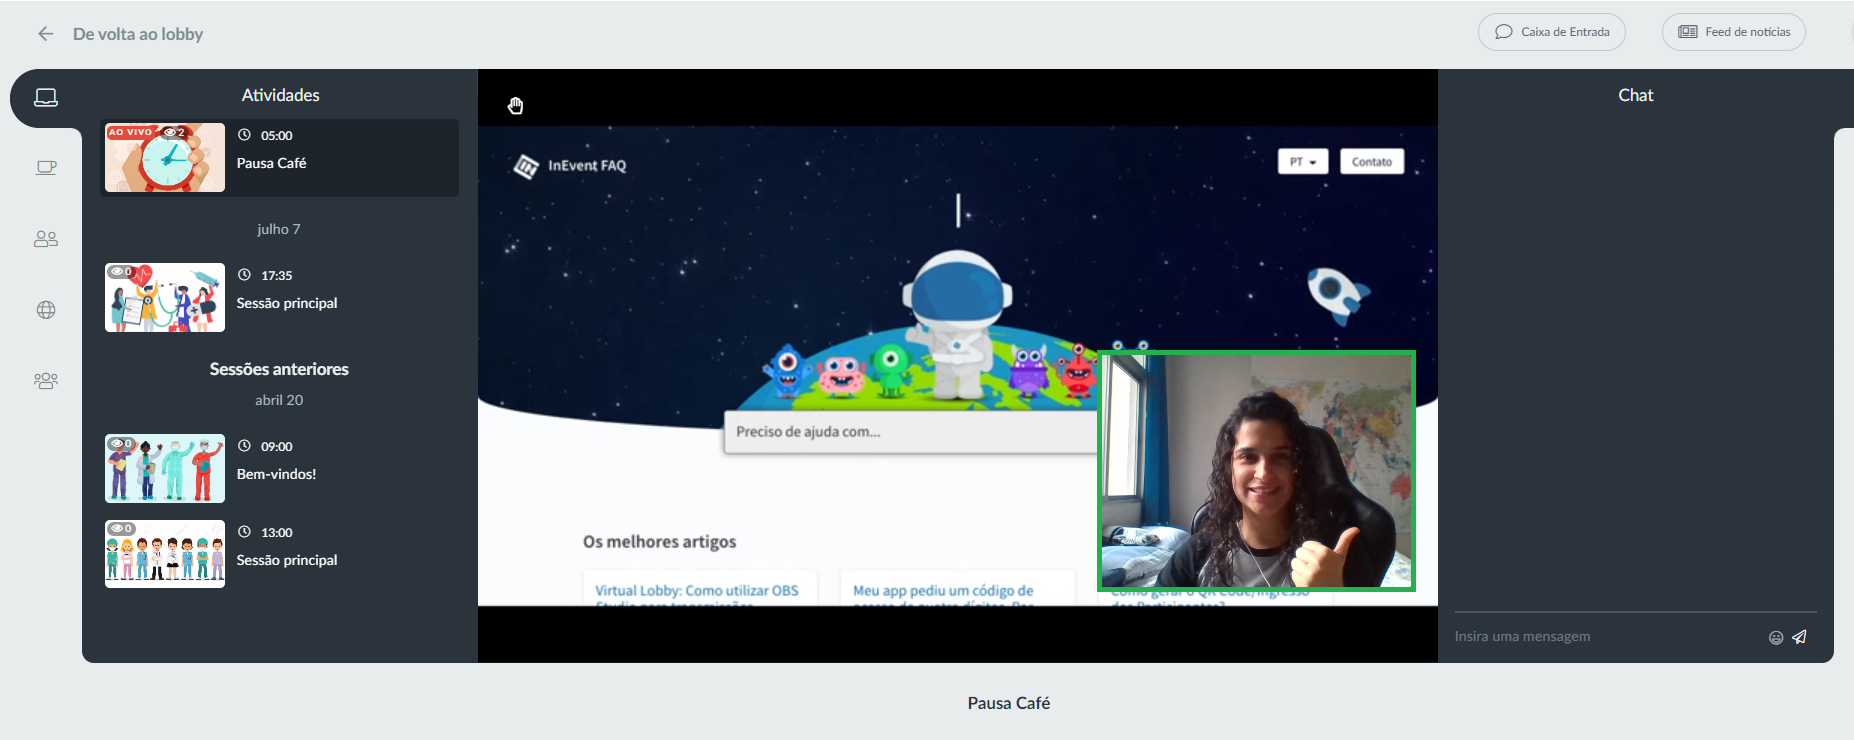Open the 17:35 Sessão principal thumbnail
This screenshot has height=740, width=1854.
pyautogui.click(x=165, y=298)
